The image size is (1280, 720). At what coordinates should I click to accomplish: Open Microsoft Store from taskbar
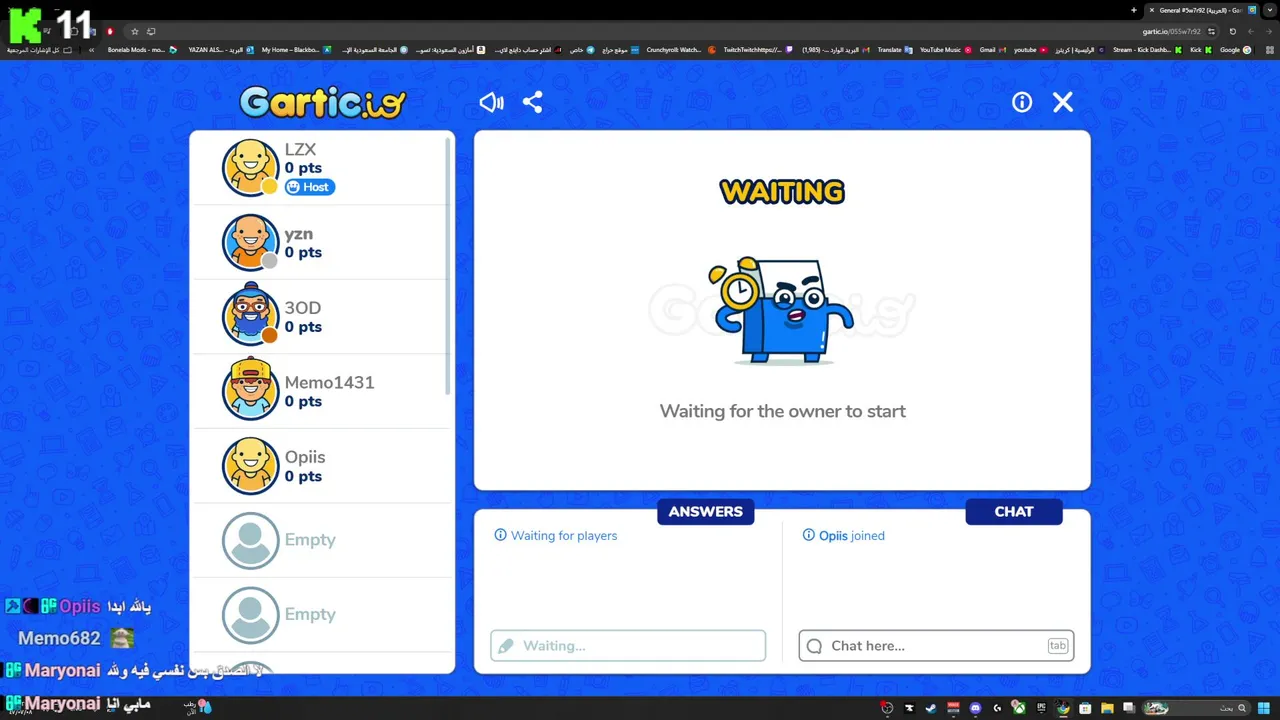click(x=1085, y=708)
